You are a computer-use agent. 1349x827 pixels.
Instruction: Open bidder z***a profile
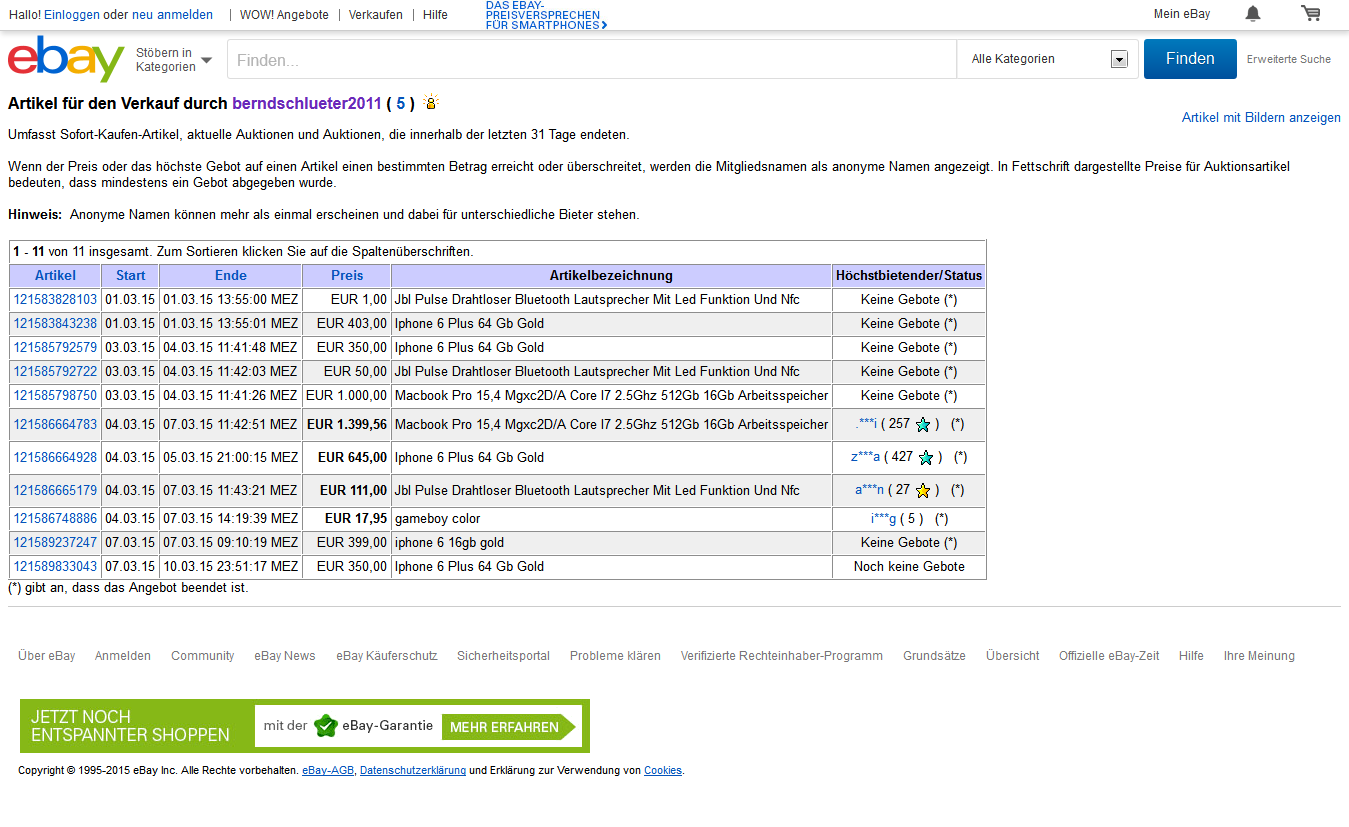click(865, 457)
